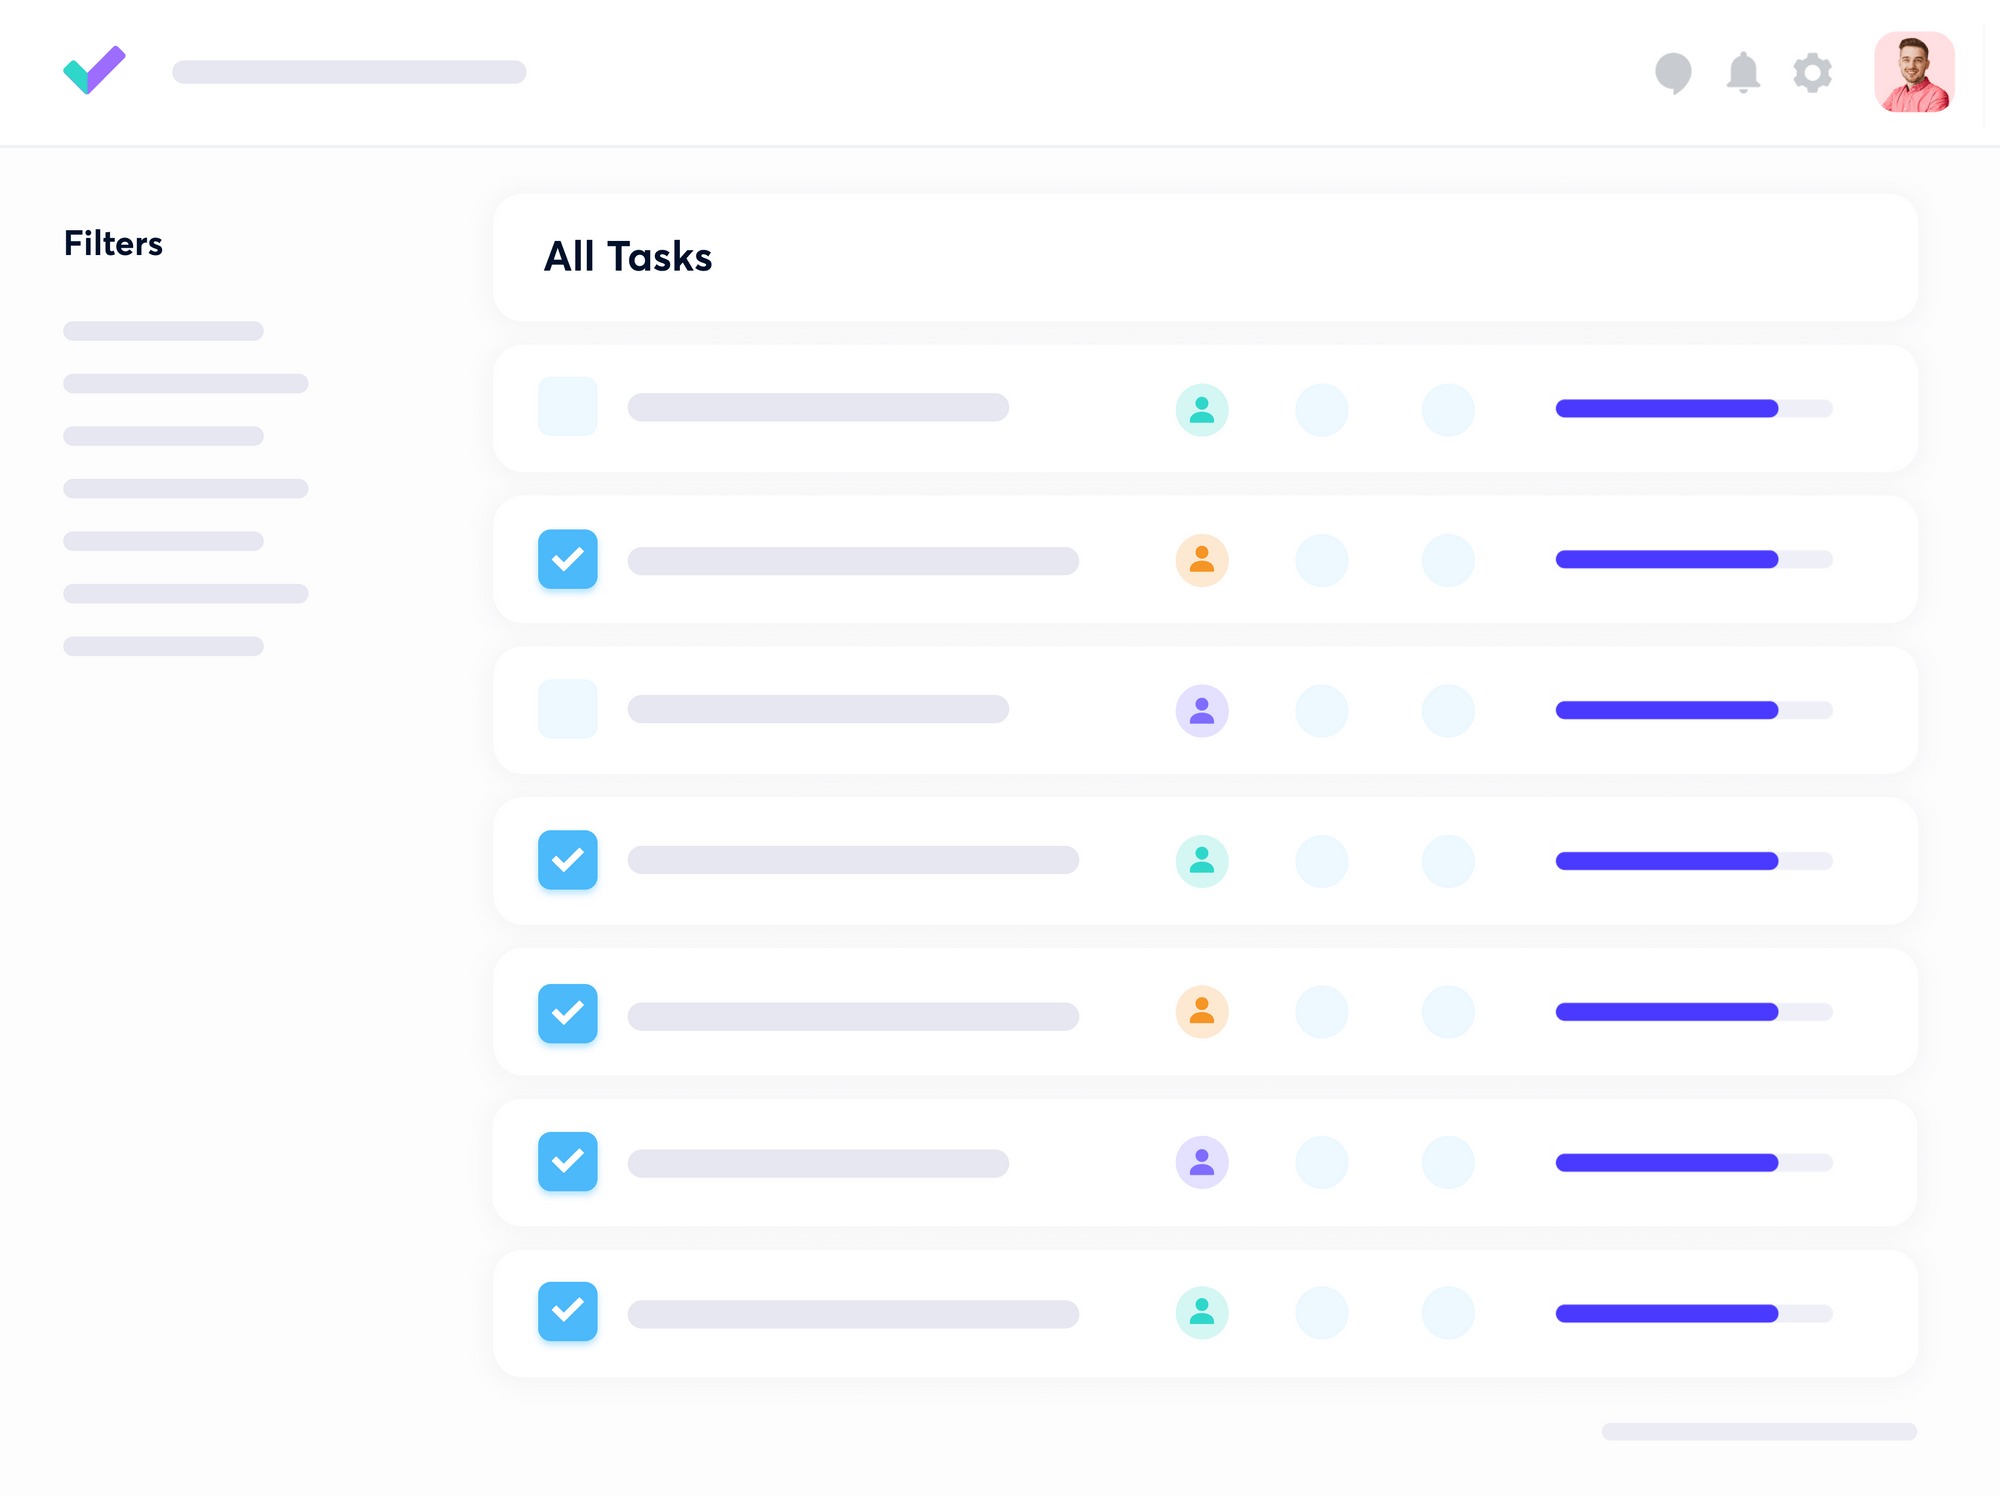
Task: Expand the Filters section heading
Action: (x=113, y=243)
